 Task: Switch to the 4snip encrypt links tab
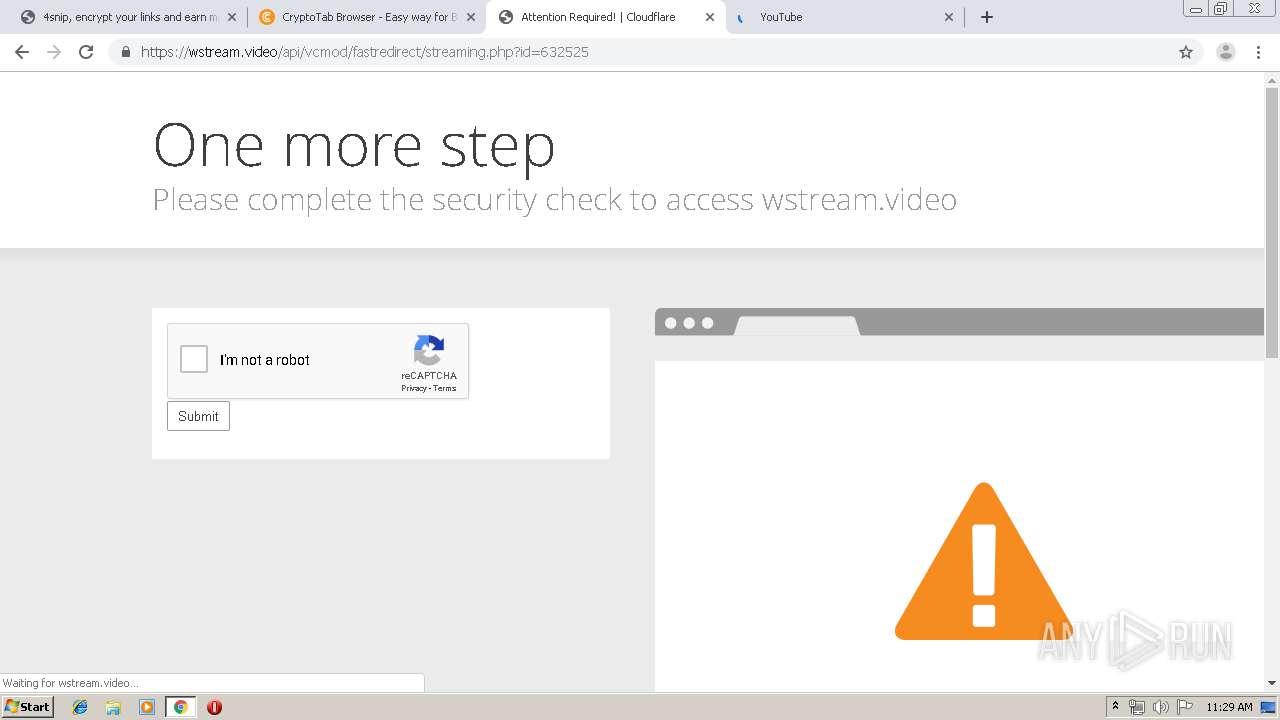click(130, 17)
